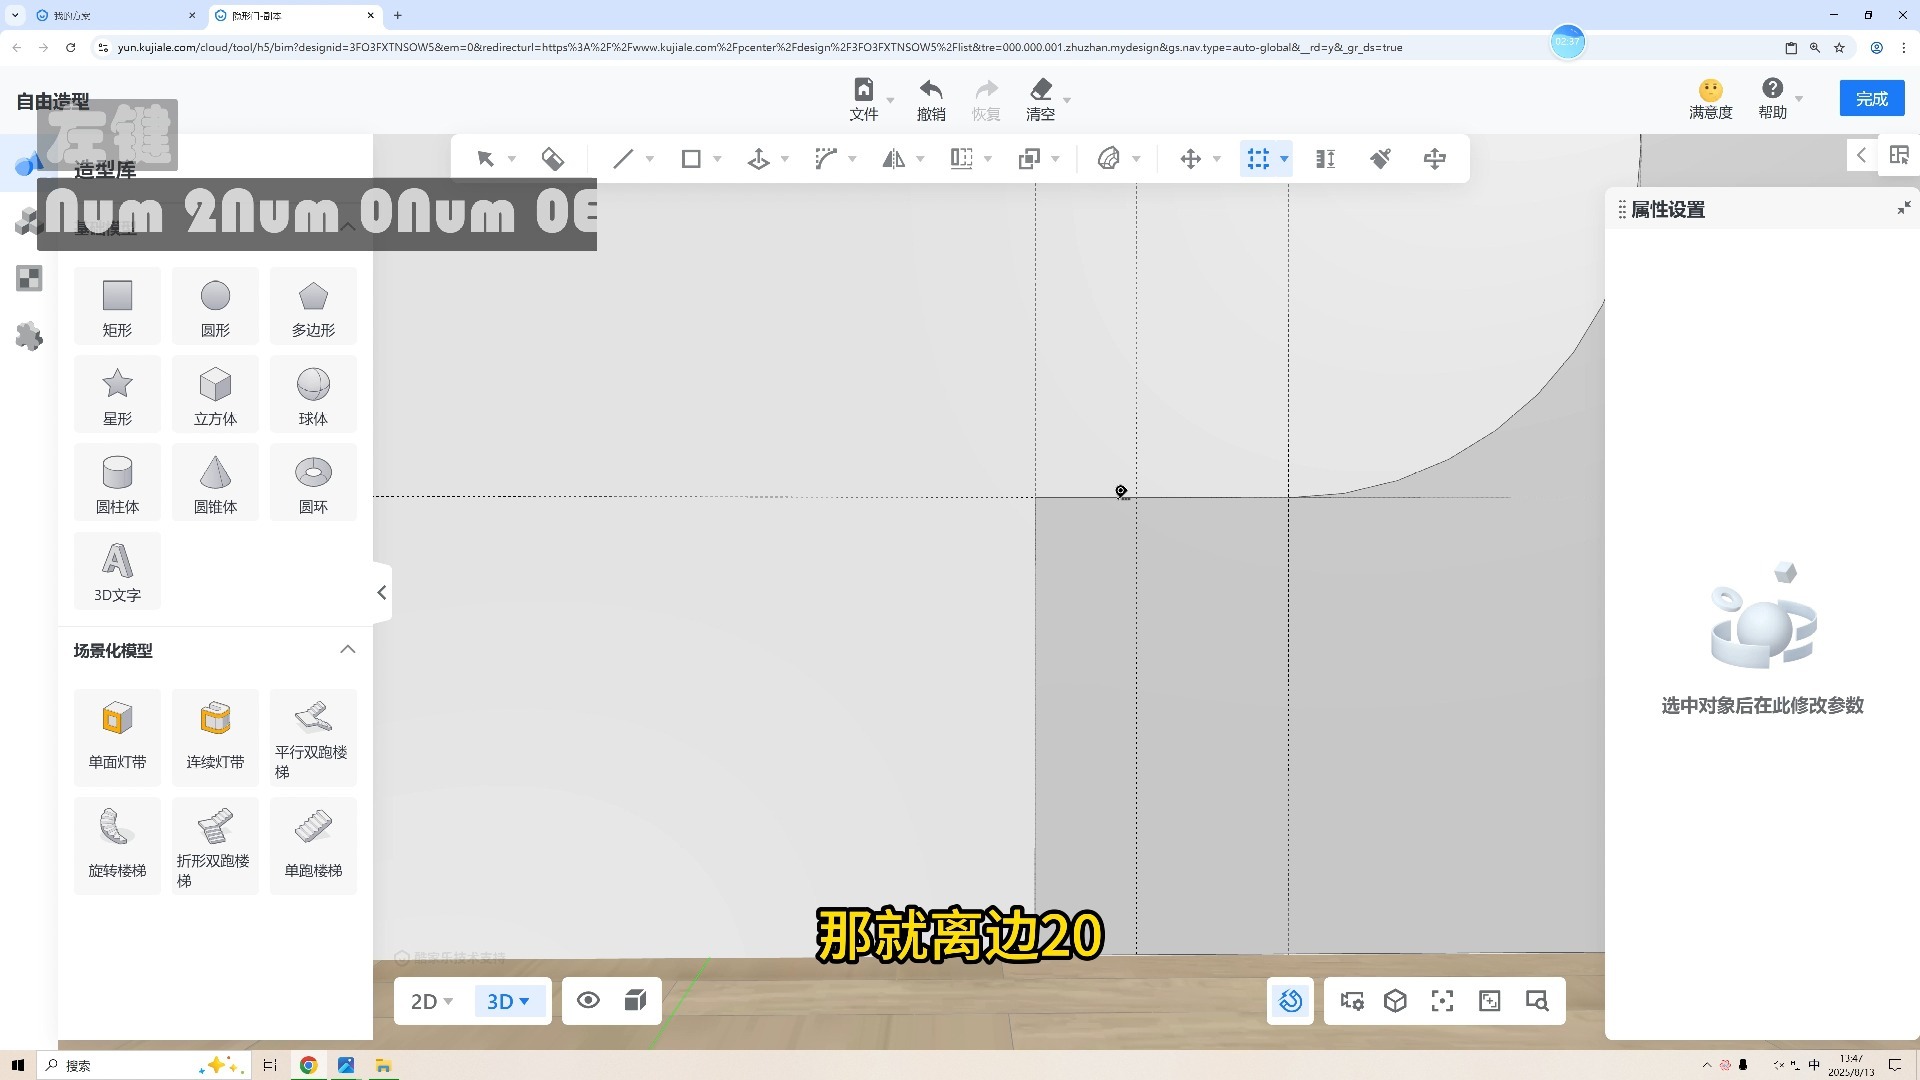
Task: Click the isometric cube view icon
Action: (x=1395, y=1000)
